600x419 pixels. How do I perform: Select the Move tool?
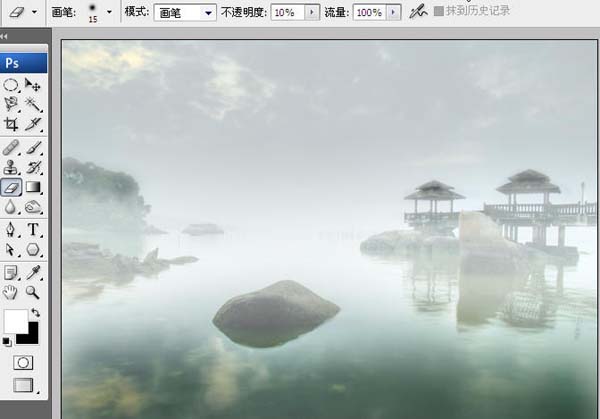click(33, 85)
